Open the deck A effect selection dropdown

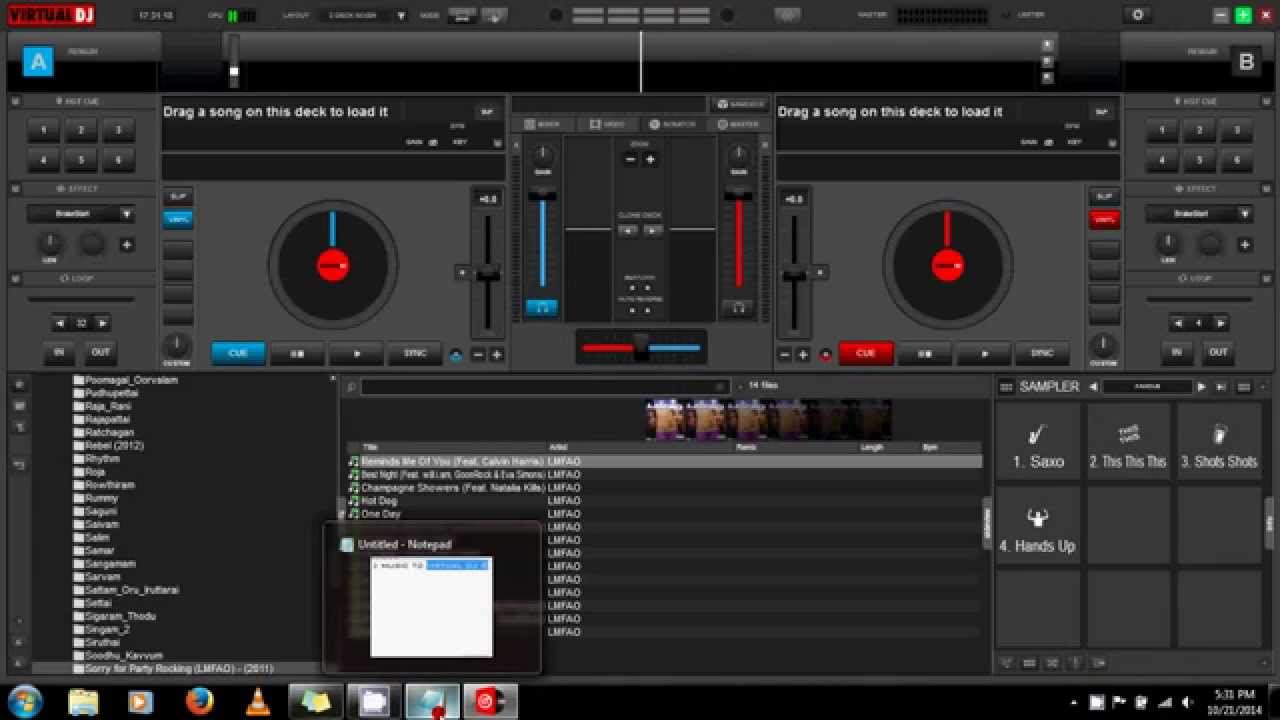pos(127,214)
